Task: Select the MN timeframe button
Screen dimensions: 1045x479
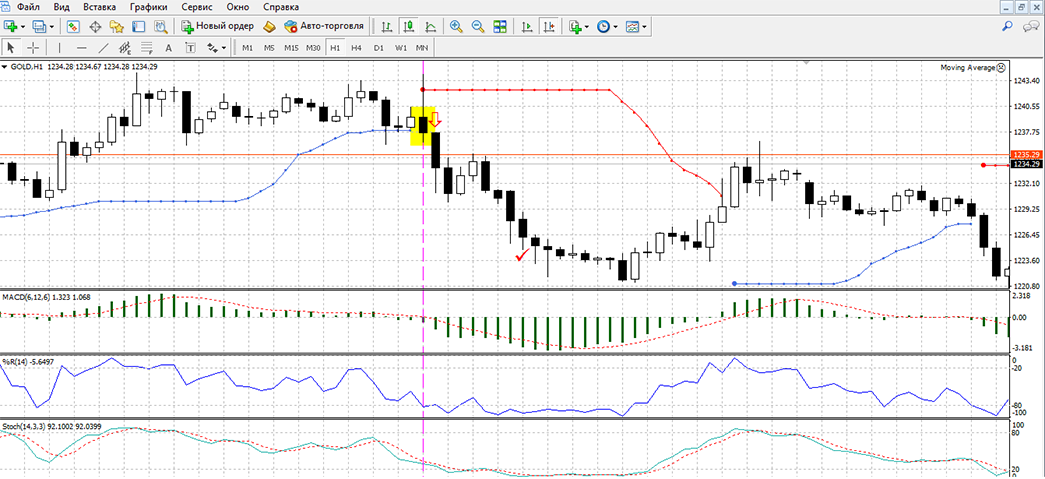Action: (422, 48)
